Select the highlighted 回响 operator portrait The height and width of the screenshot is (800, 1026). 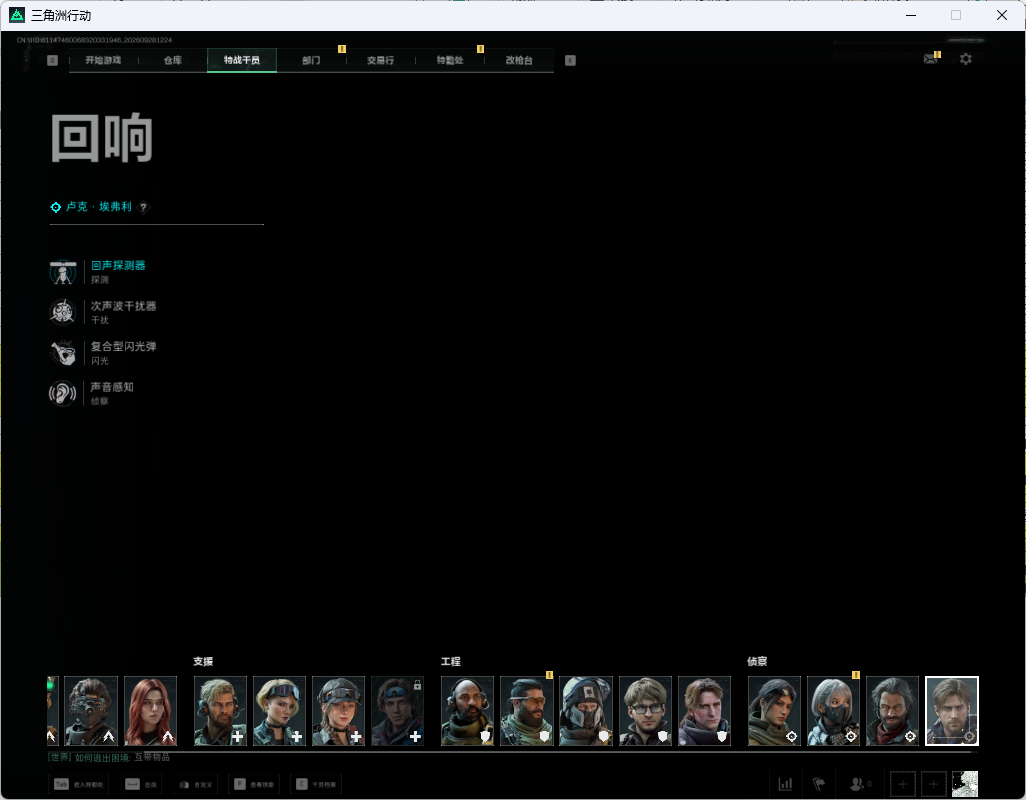(952, 711)
